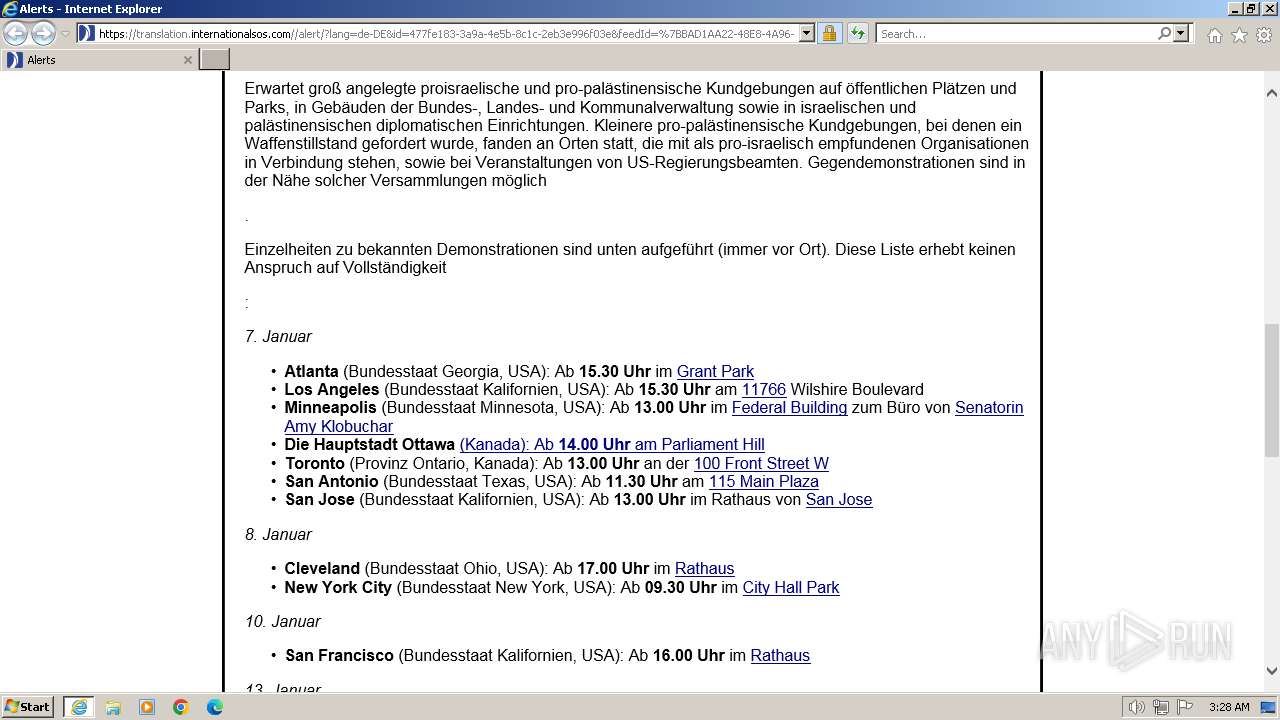Image resolution: width=1280 pixels, height=720 pixels.
Task: Click the '7. Januar' date heading
Action: (x=278, y=336)
